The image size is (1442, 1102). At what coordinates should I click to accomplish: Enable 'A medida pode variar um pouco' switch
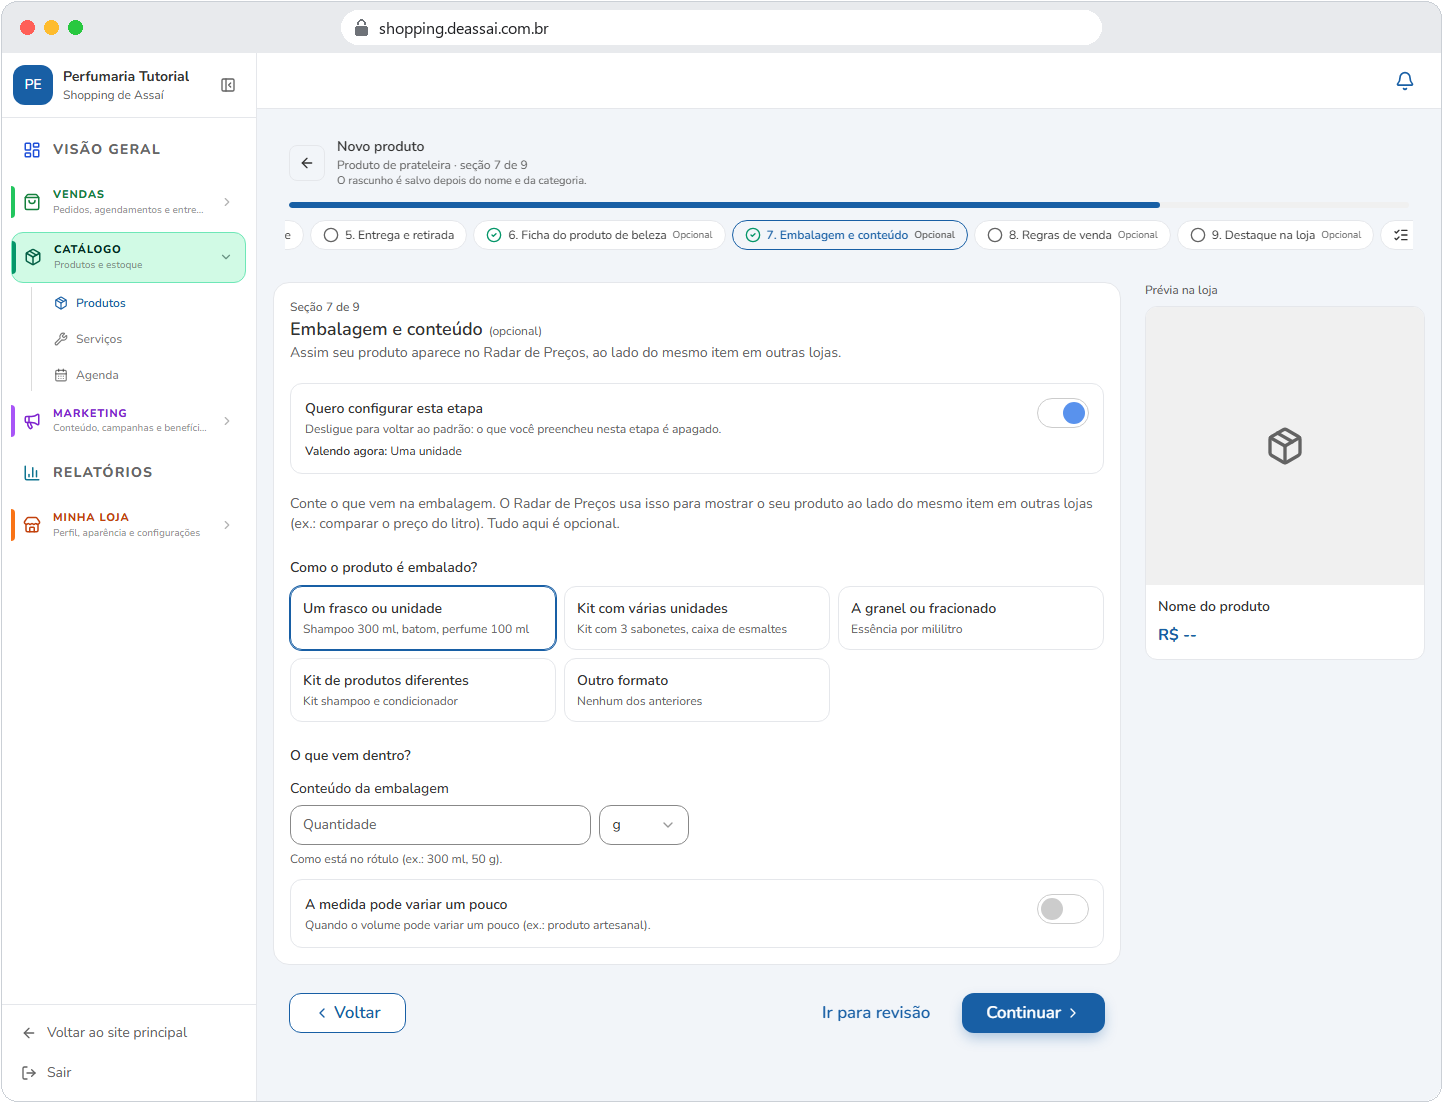point(1062,909)
